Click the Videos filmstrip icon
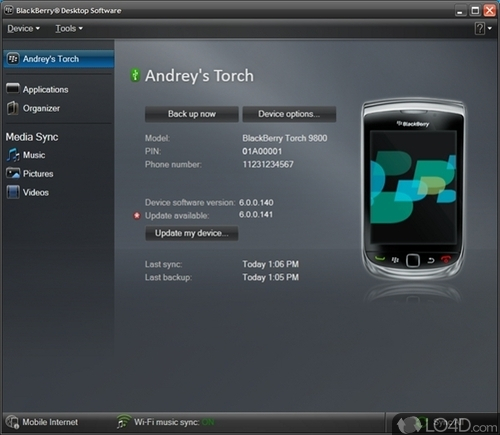 pyautogui.click(x=13, y=192)
